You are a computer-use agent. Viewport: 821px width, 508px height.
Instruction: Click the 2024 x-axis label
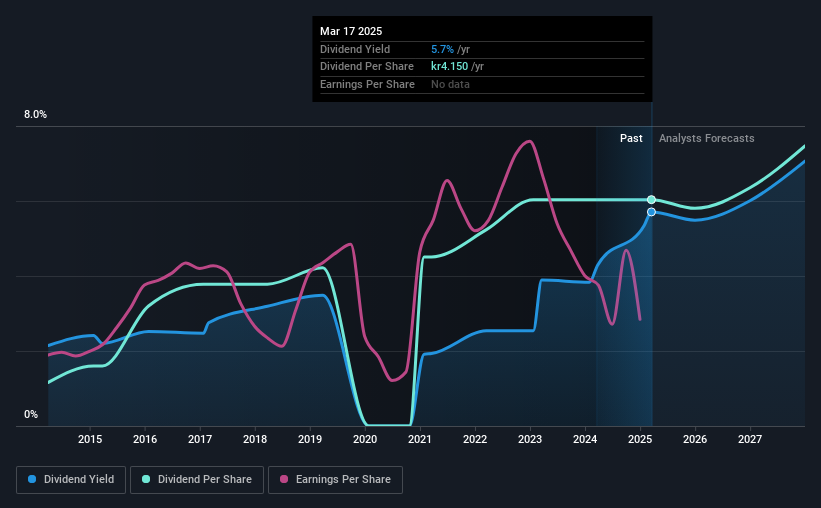pyautogui.click(x=585, y=439)
